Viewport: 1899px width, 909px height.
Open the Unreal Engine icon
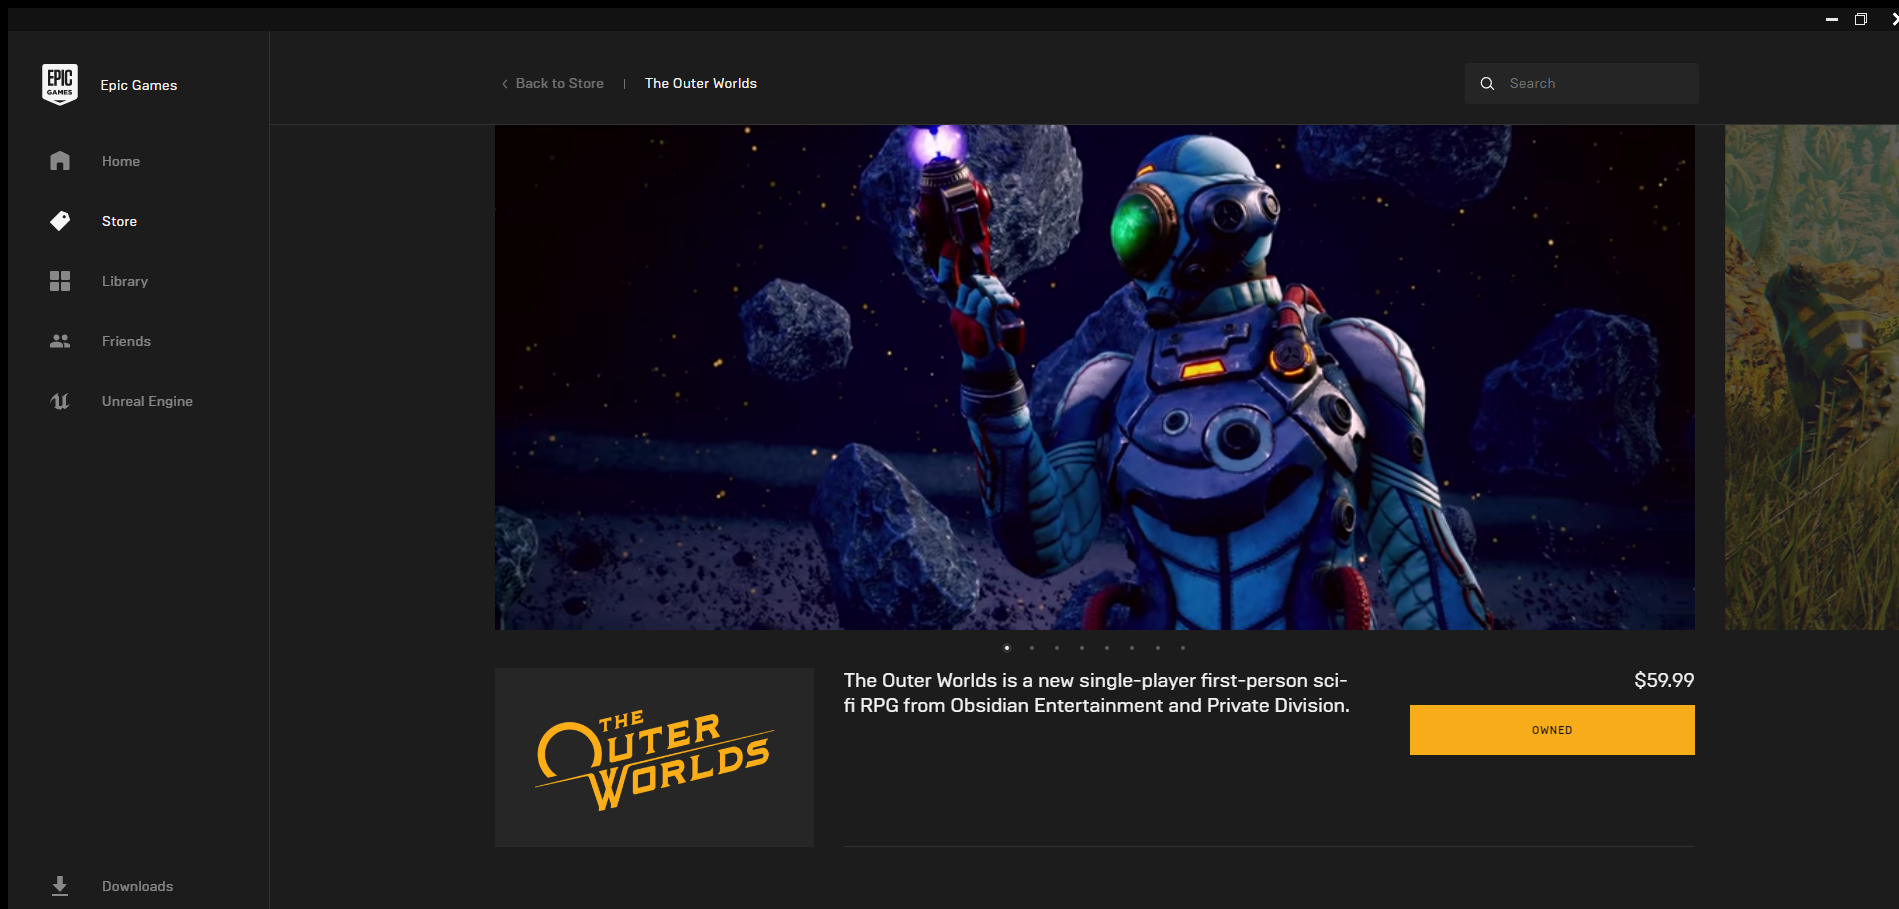(60, 401)
